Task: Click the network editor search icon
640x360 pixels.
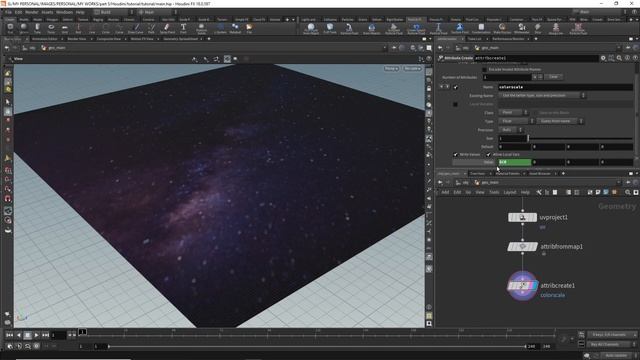Action: [628, 192]
